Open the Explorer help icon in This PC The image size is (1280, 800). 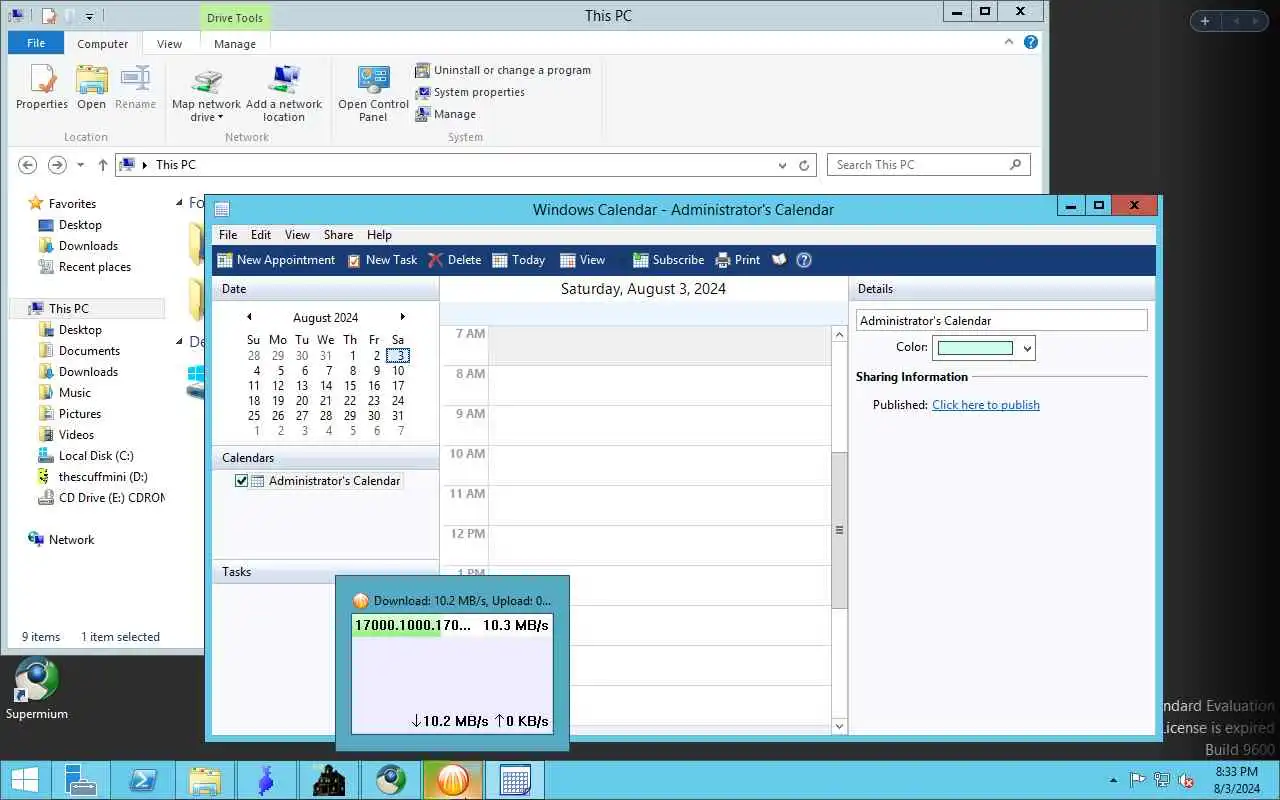click(x=1031, y=42)
